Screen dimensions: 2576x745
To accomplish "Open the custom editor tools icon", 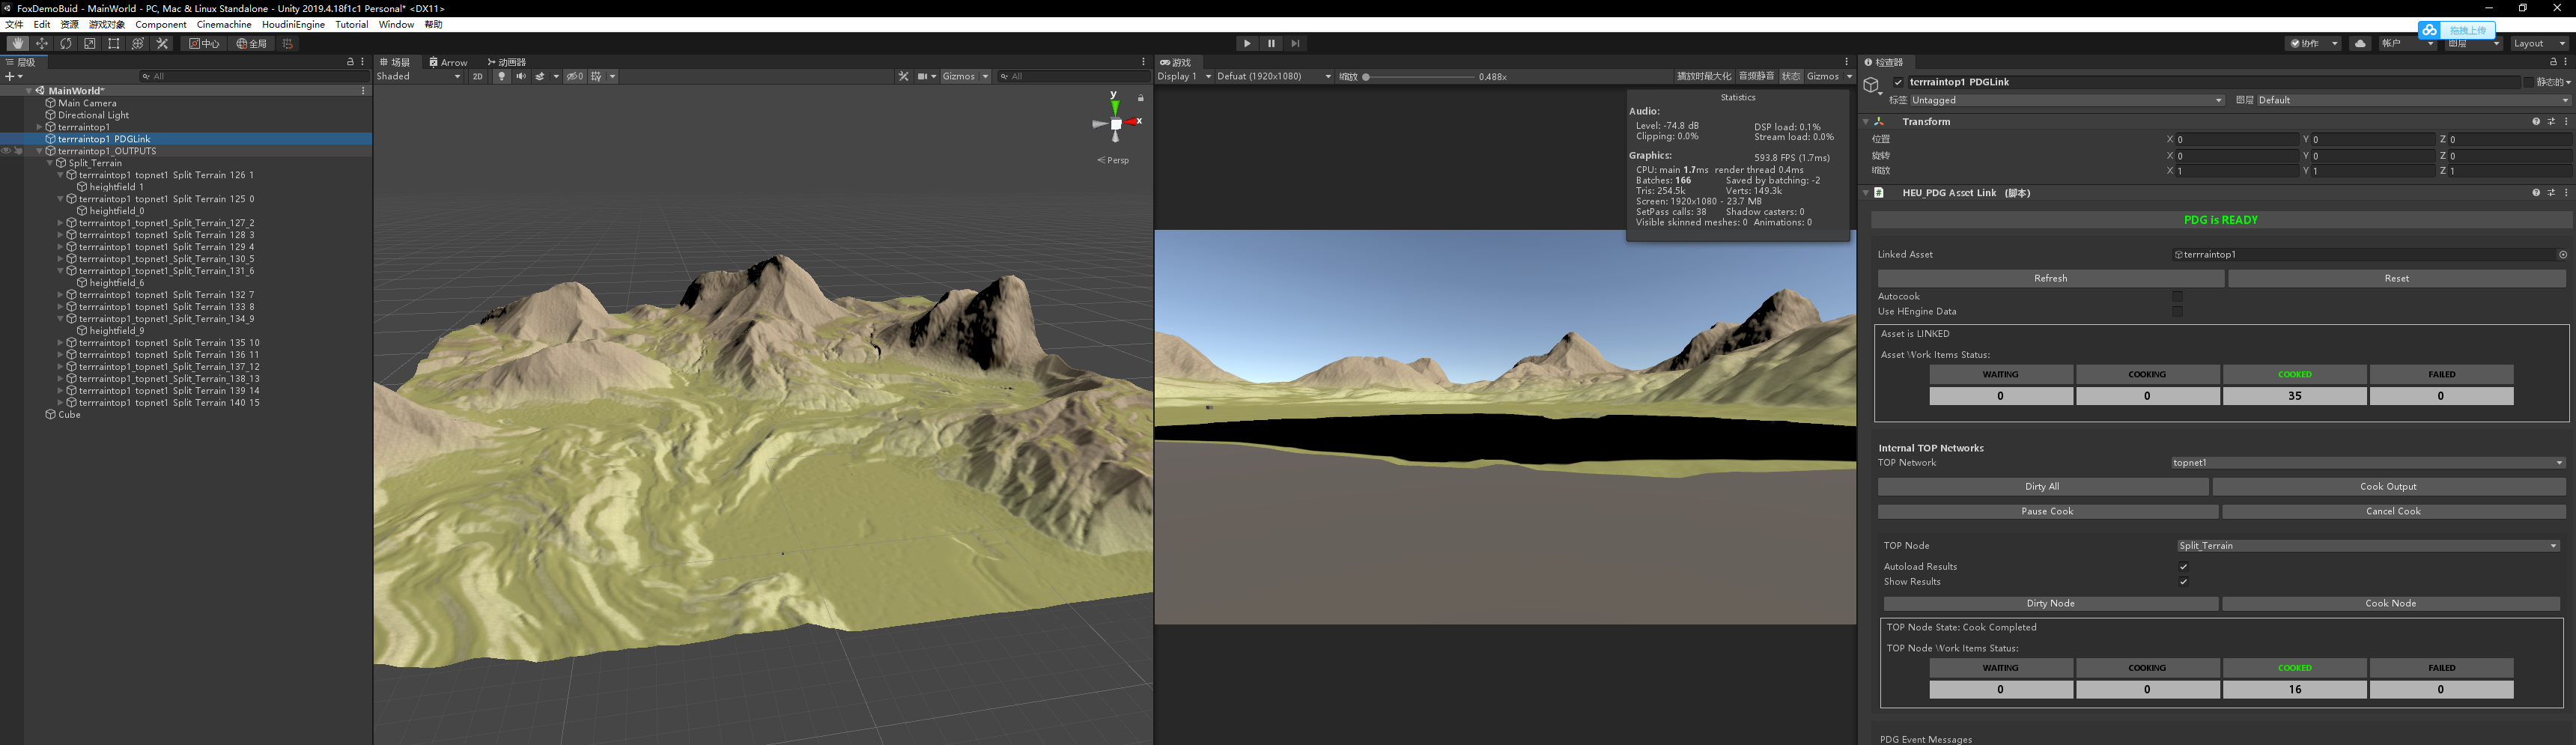I will (163, 44).
